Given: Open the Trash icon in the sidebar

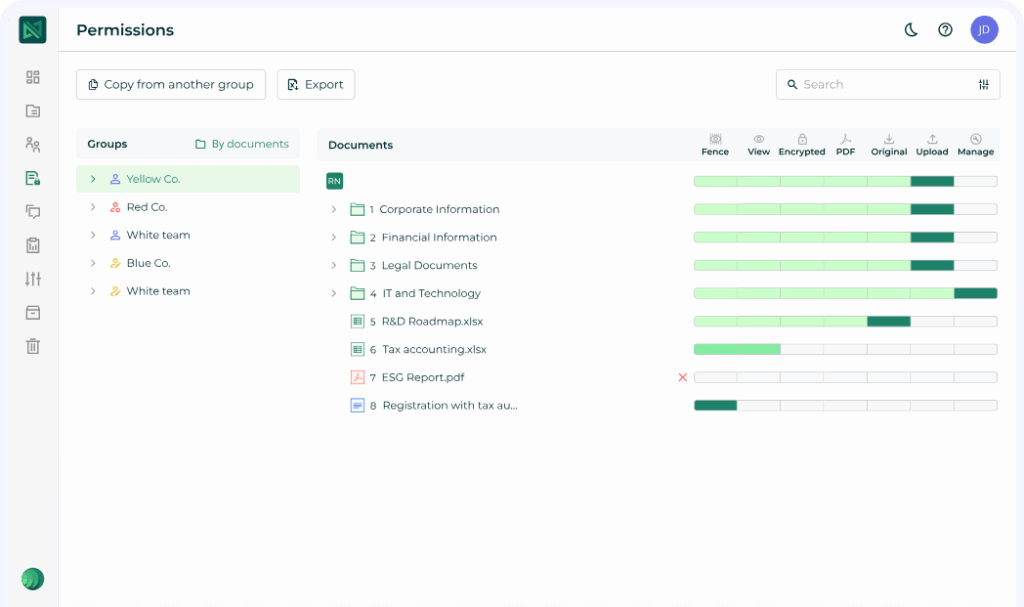Looking at the screenshot, I should point(32,346).
